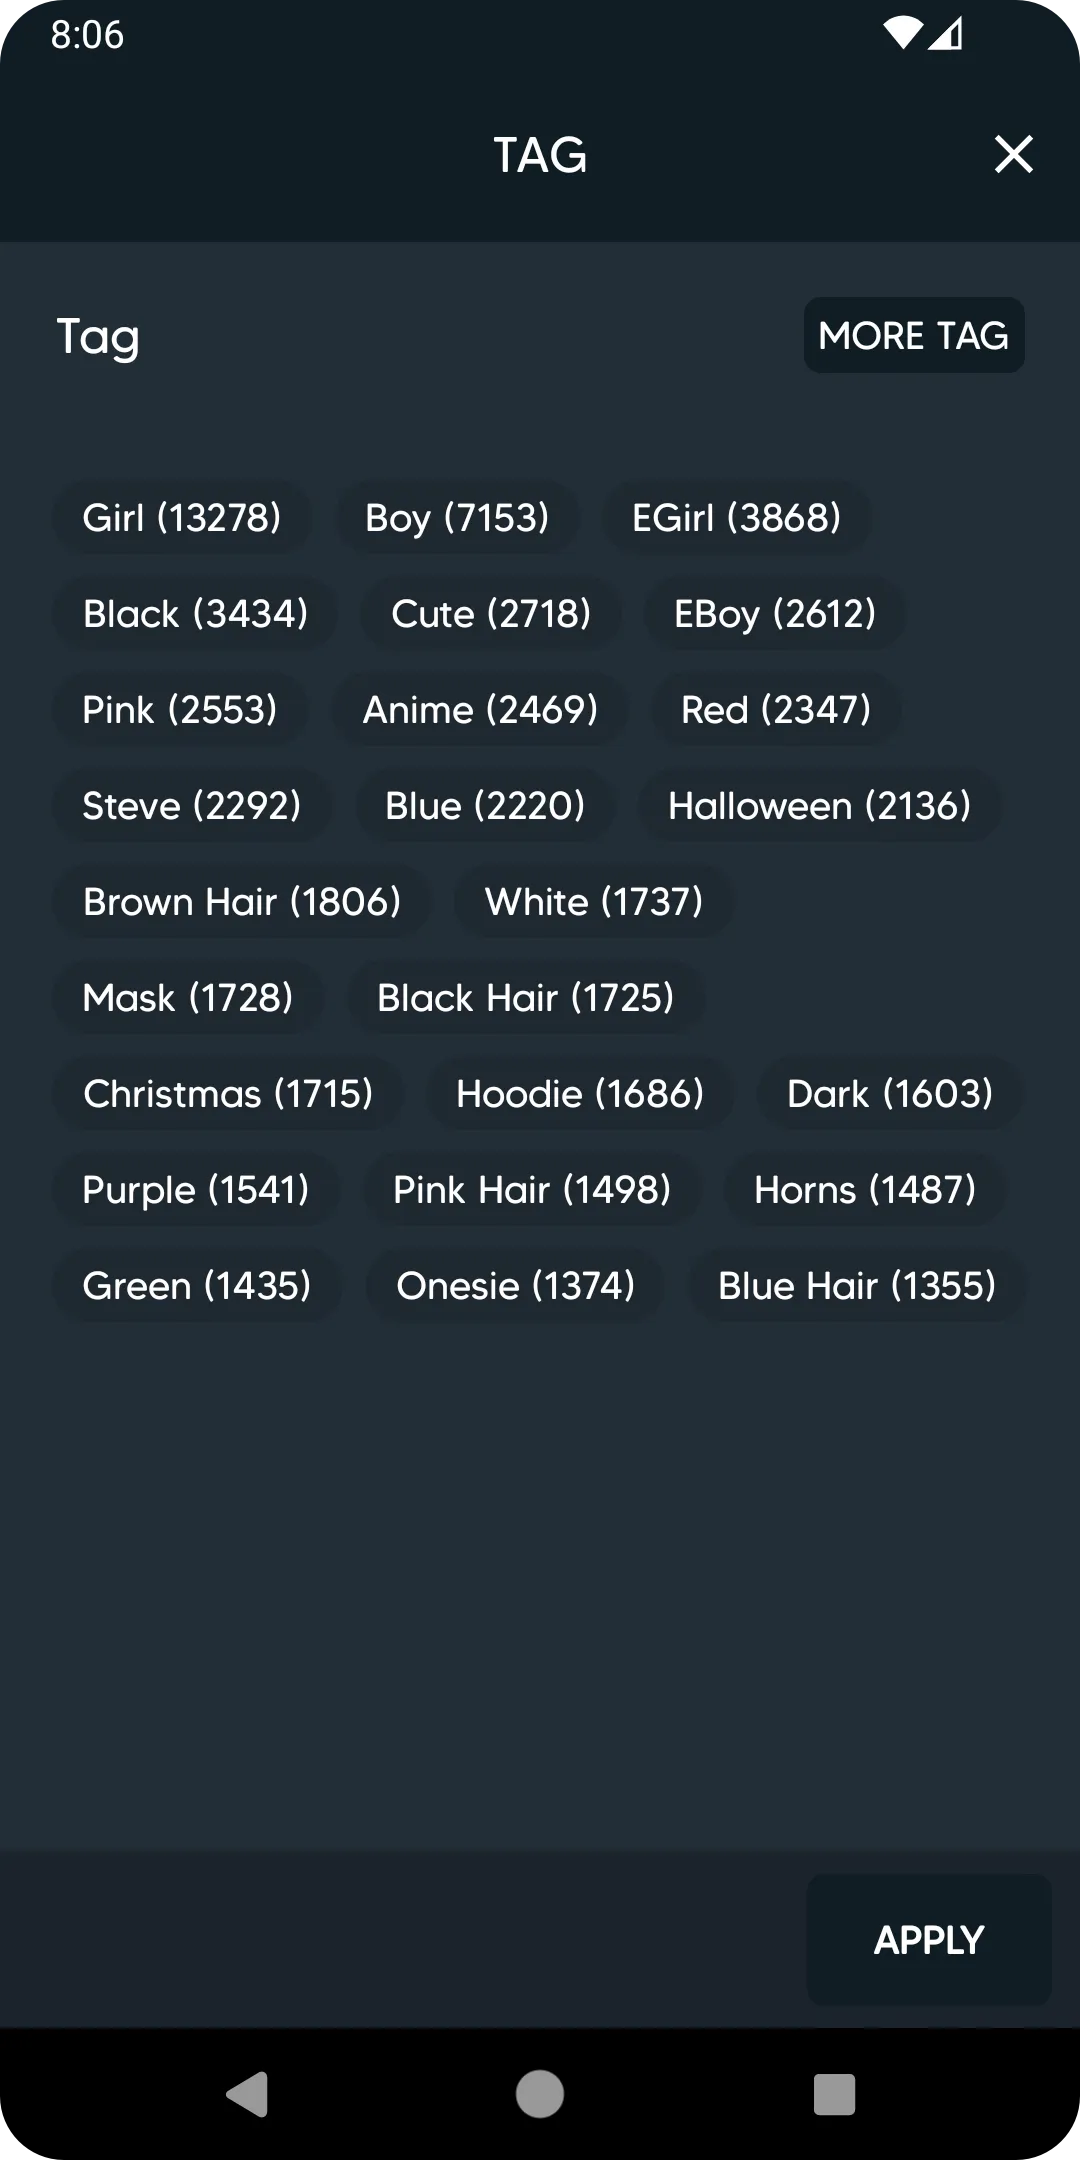Tap the Android back navigation icon
The width and height of the screenshot is (1080, 2160).
click(247, 2094)
